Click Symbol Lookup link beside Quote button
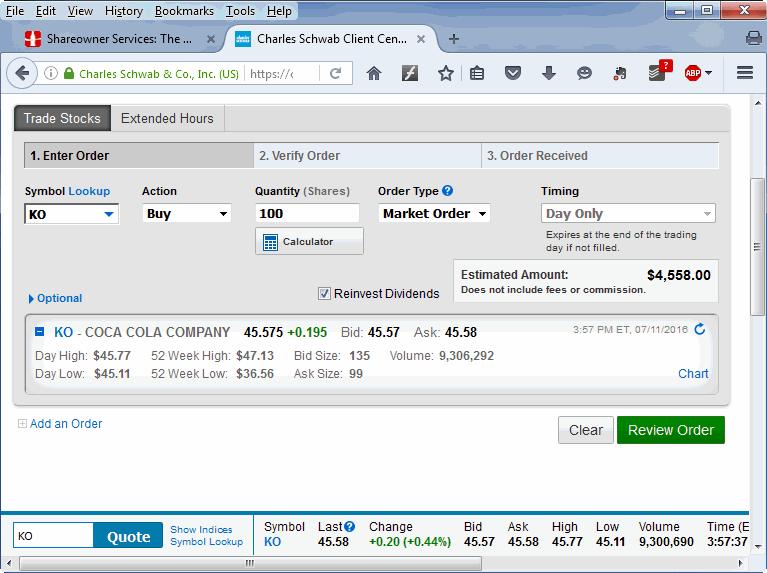767x573 pixels. click(x=206, y=542)
